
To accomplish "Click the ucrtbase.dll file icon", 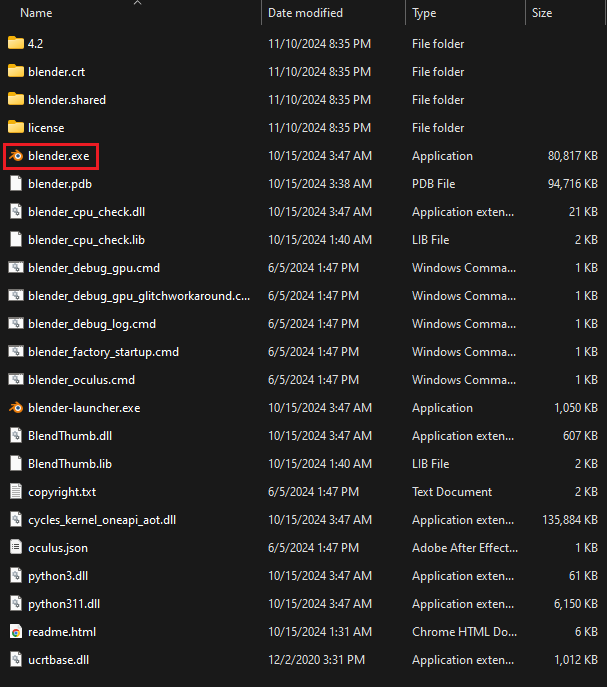I will (16, 660).
